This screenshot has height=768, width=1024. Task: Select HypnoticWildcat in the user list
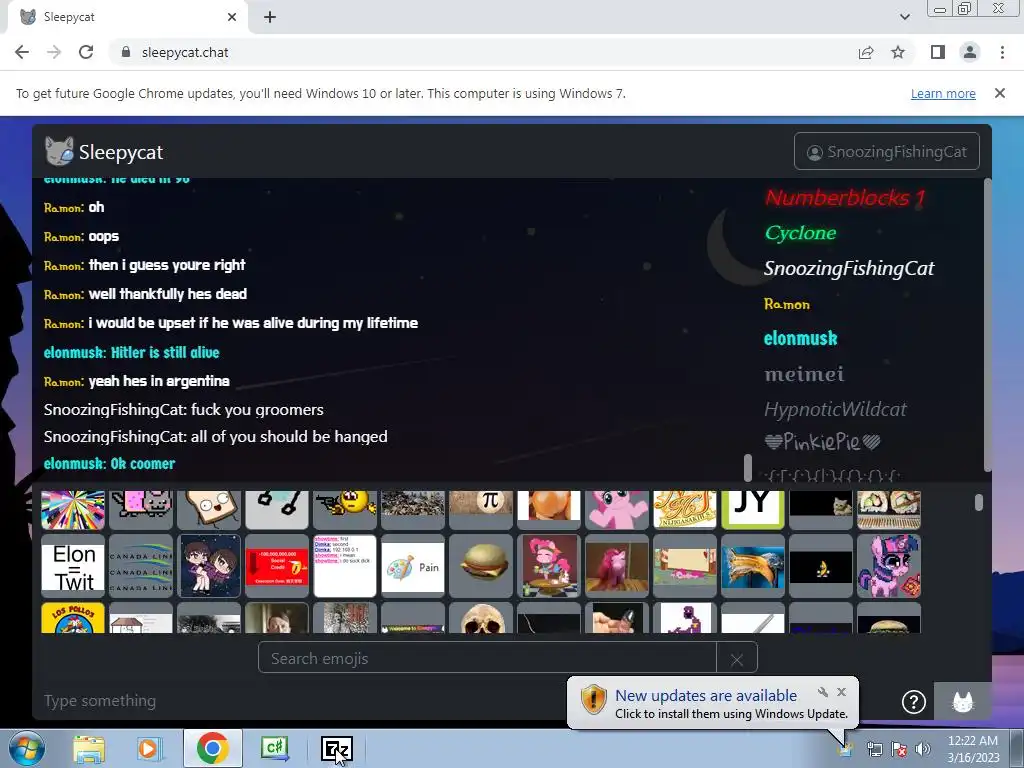[x=835, y=409]
